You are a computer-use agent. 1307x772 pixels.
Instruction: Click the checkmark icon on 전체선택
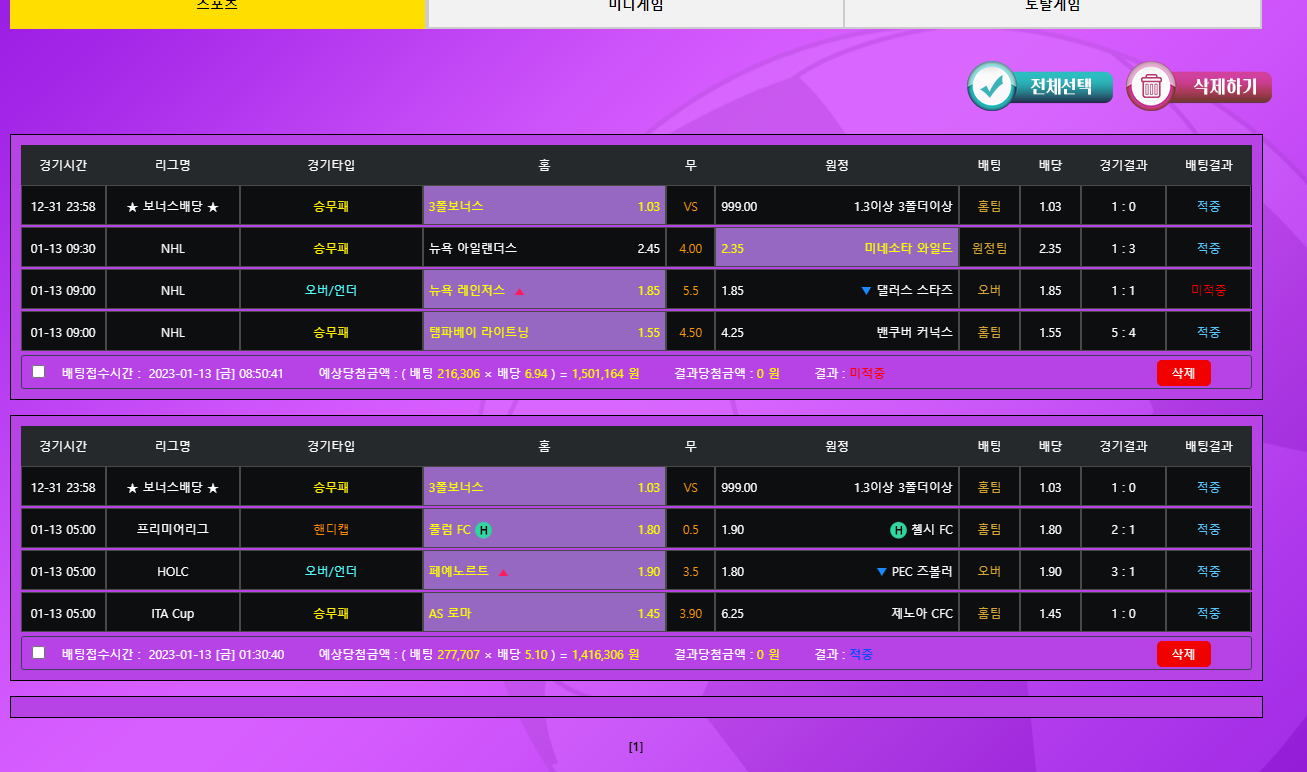(x=992, y=87)
